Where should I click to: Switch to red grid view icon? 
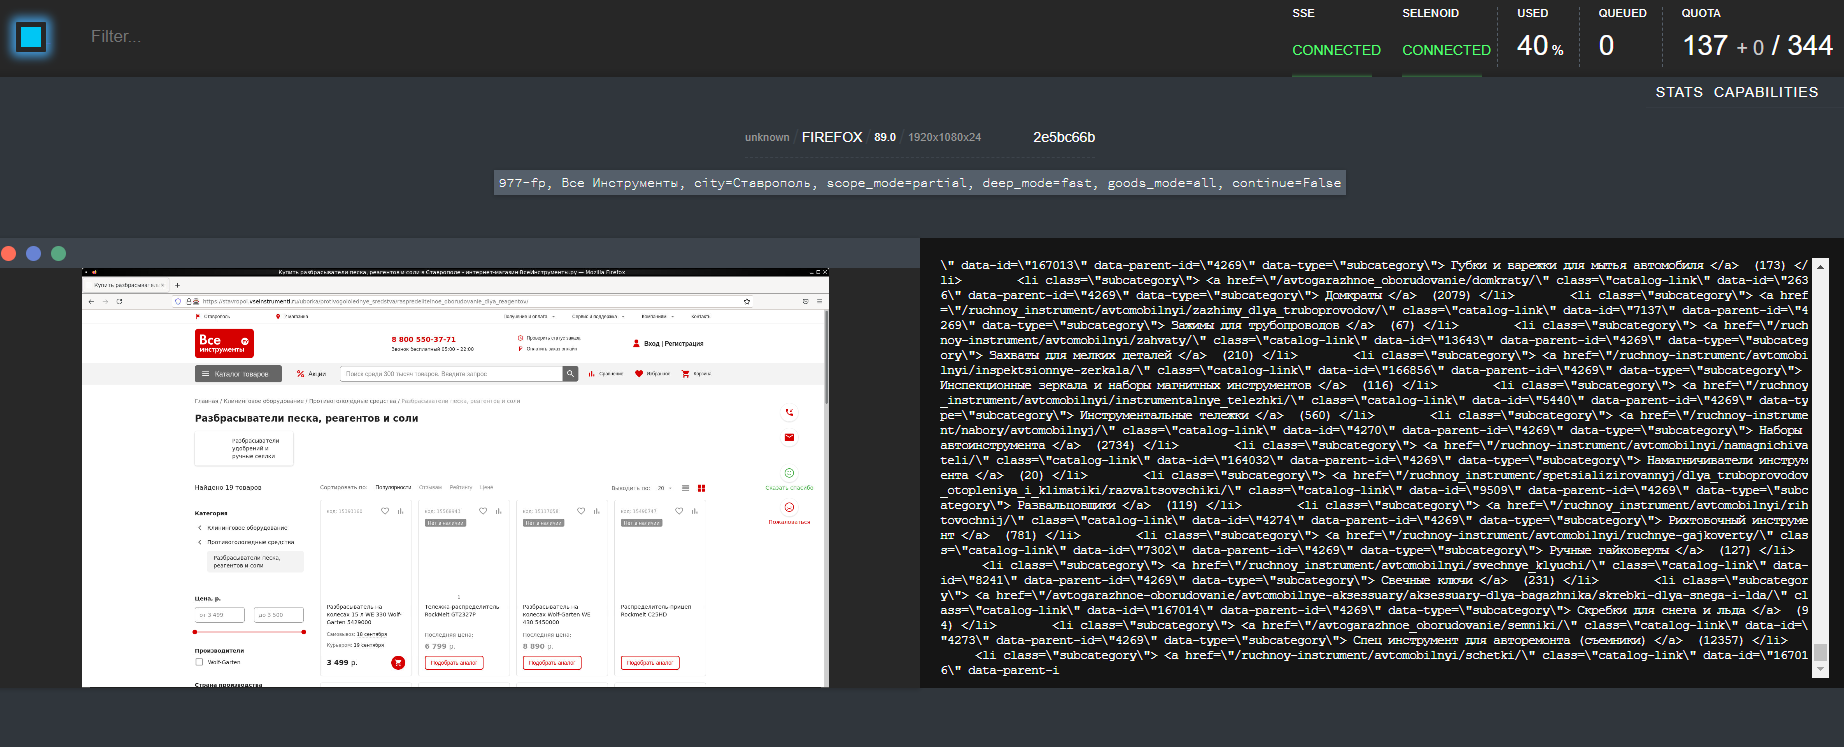pyautogui.click(x=701, y=488)
